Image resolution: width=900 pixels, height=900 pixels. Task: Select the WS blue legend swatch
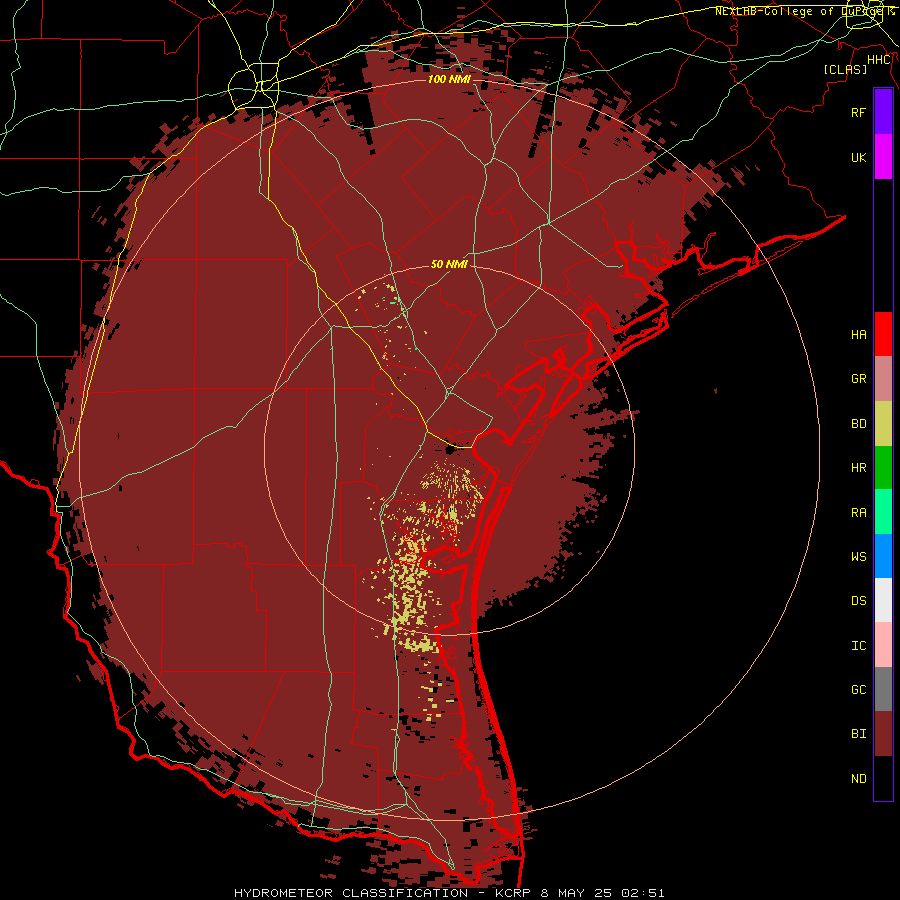883,556
